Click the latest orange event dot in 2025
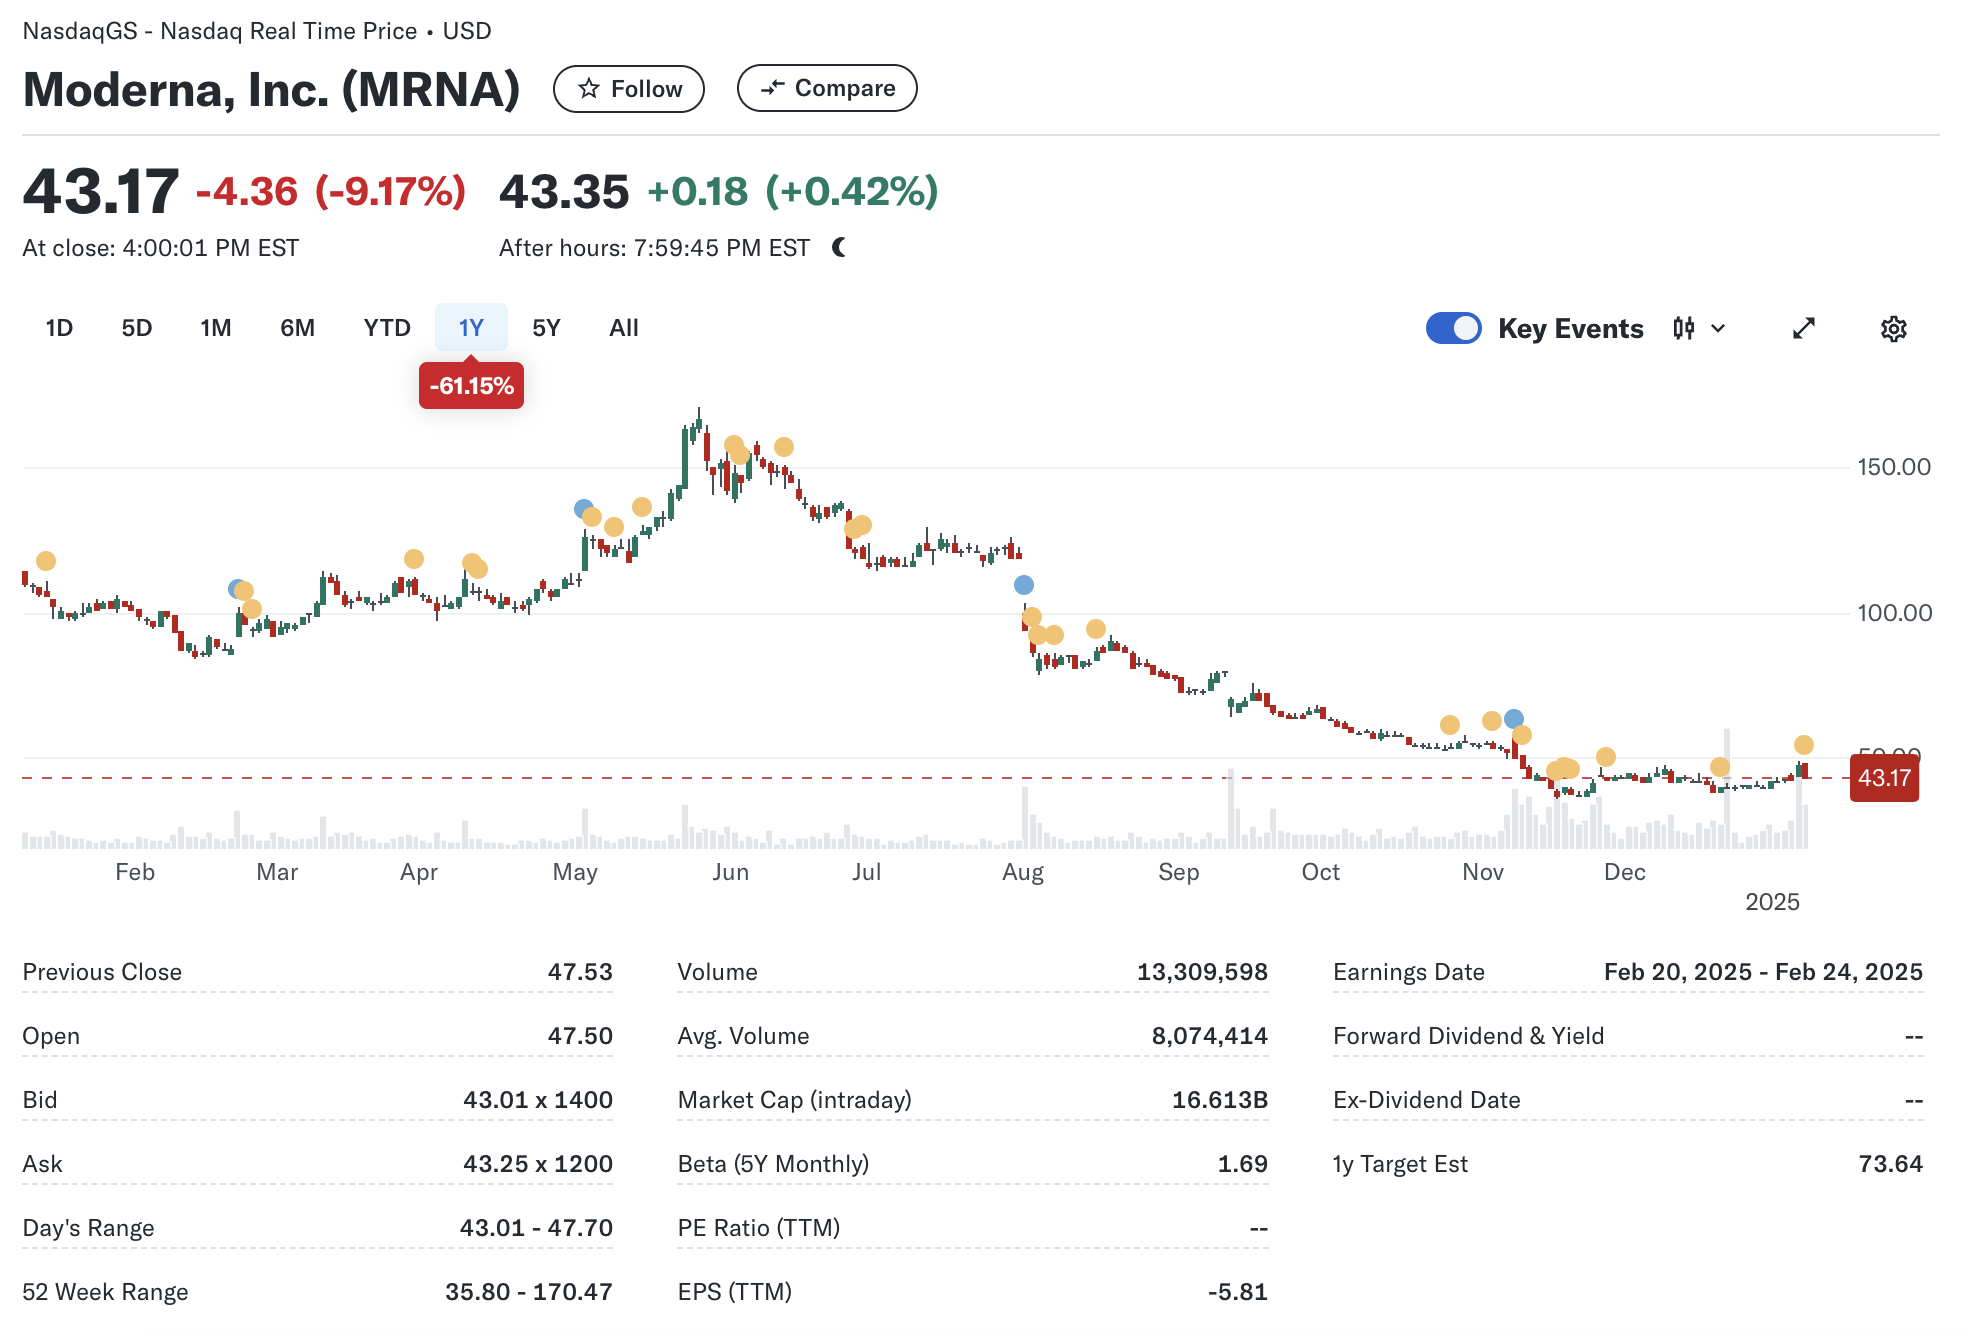1966x1330 pixels. tap(1803, 745)
